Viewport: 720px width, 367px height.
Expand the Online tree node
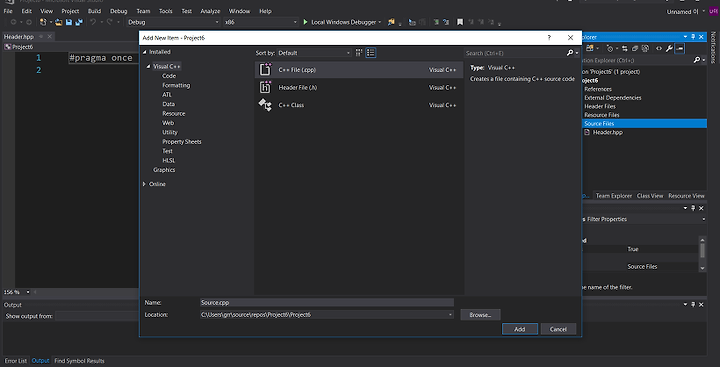coord(144,184)
